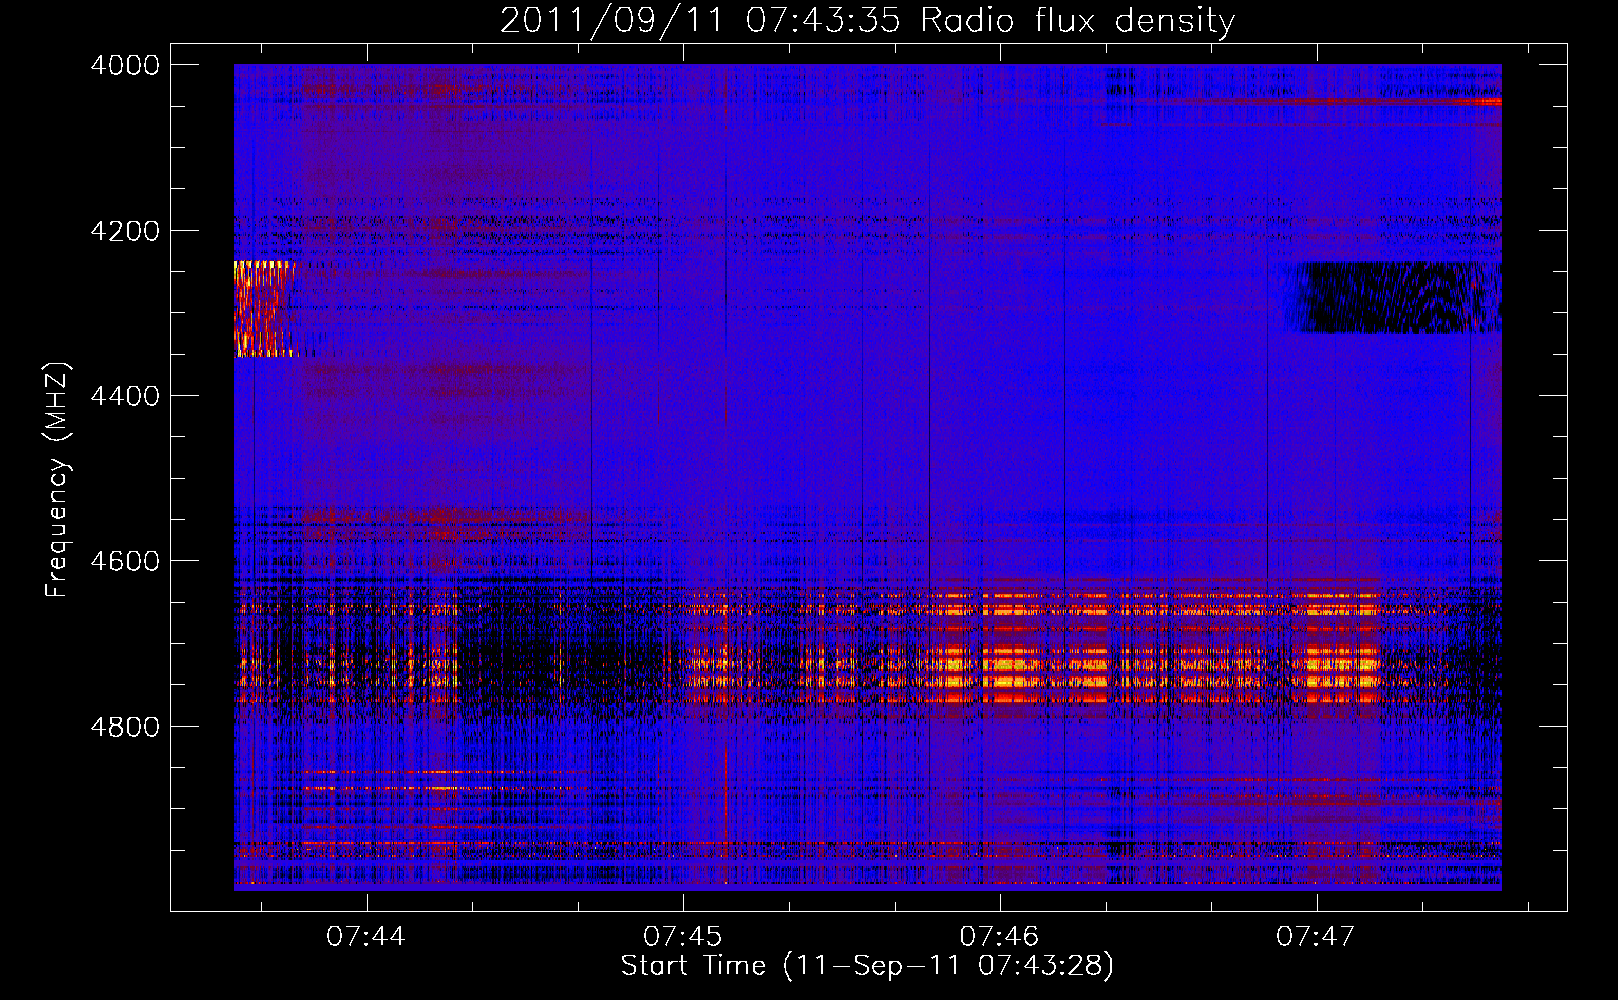Click the plot title "2011/09/11 07:43:35 Radio flux density"
The height and width of the screenshot is (1000, 1618).
pyautogui.click(x=867, y=20)
